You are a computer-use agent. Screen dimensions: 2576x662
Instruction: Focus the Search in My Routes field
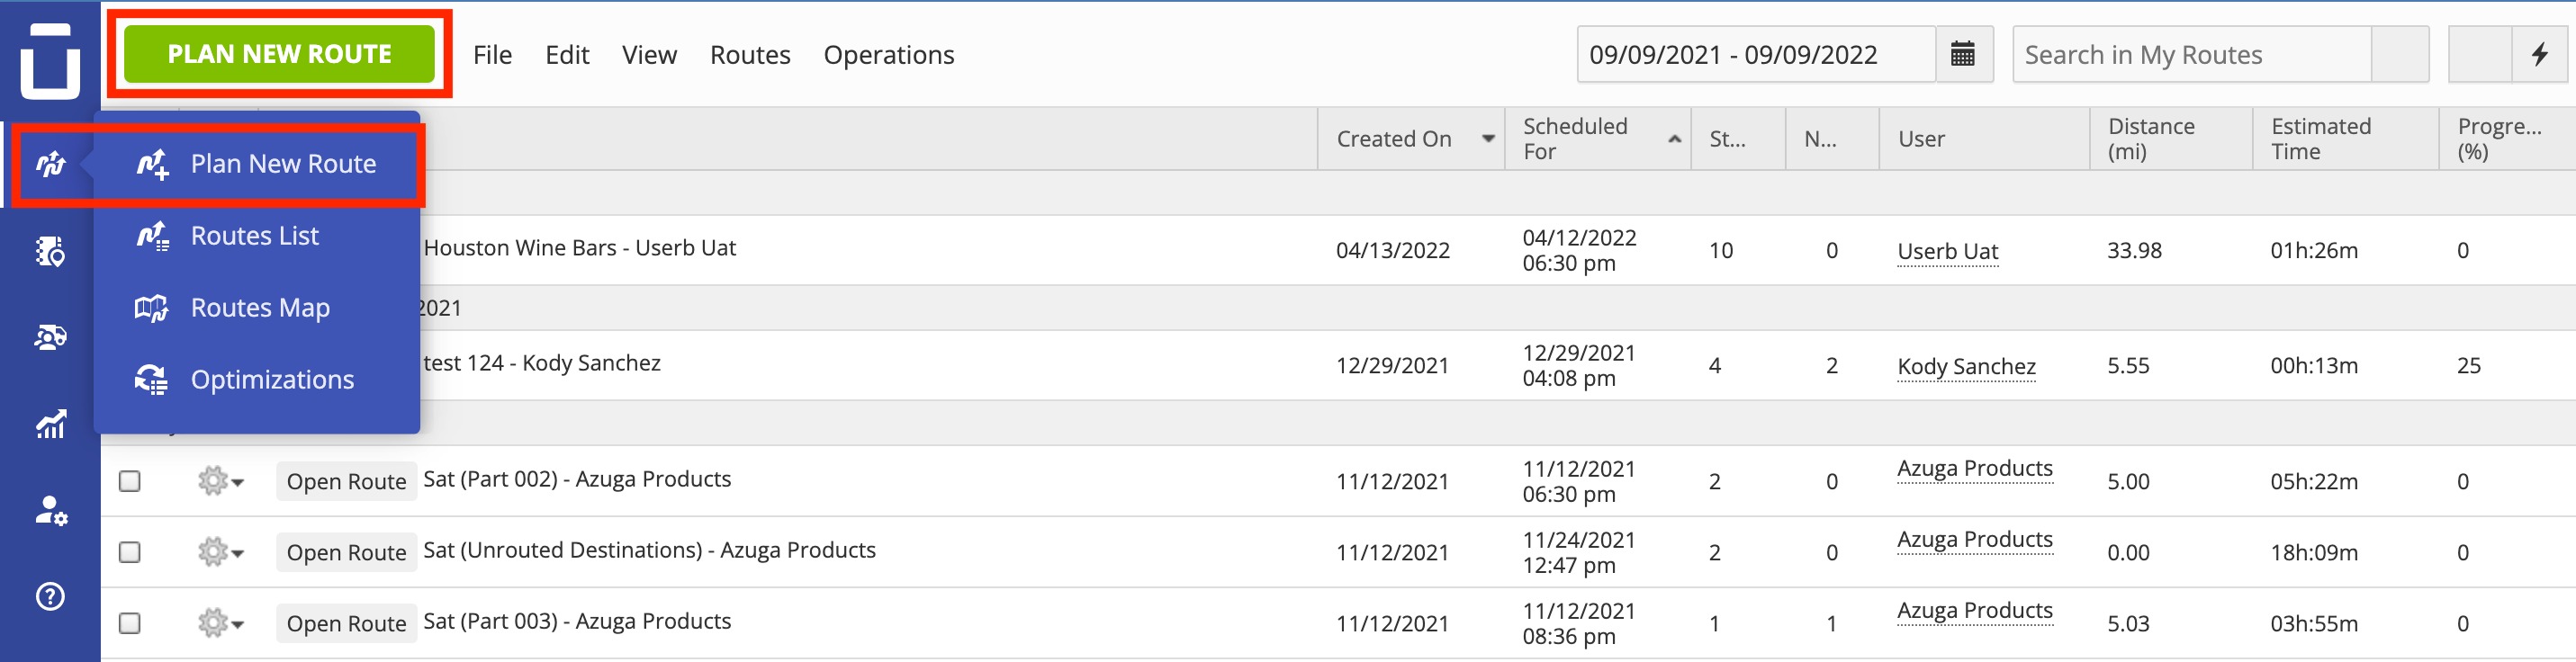click(x=2191, y=54)
